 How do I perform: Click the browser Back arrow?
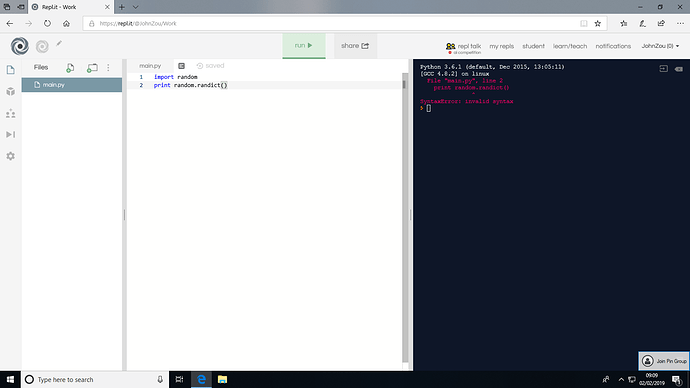pos(10,23)
